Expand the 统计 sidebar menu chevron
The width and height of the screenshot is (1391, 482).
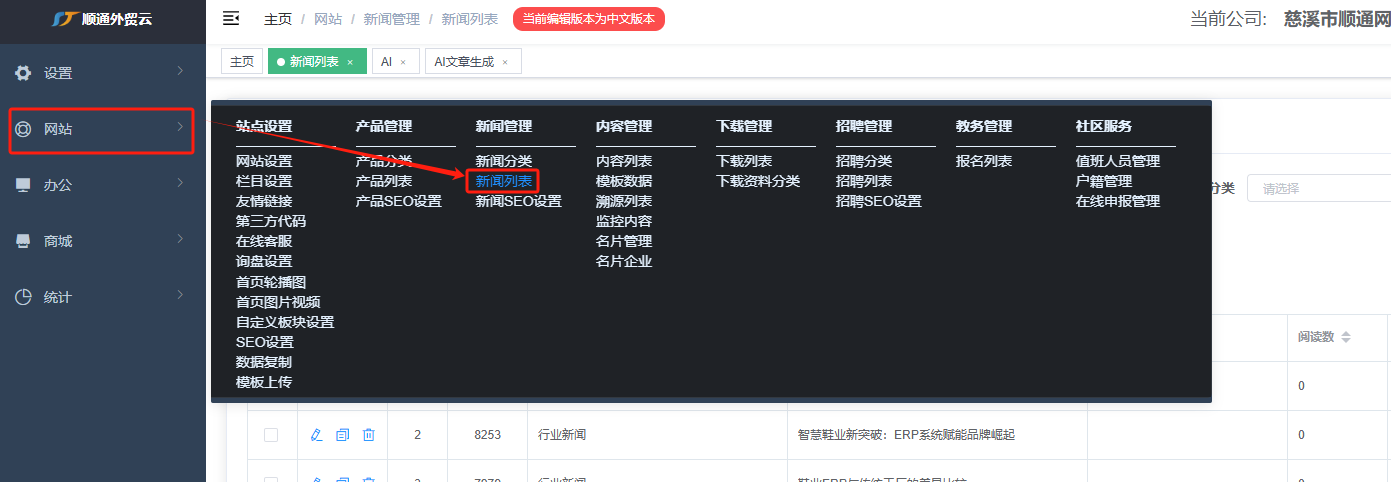point(180,295)
